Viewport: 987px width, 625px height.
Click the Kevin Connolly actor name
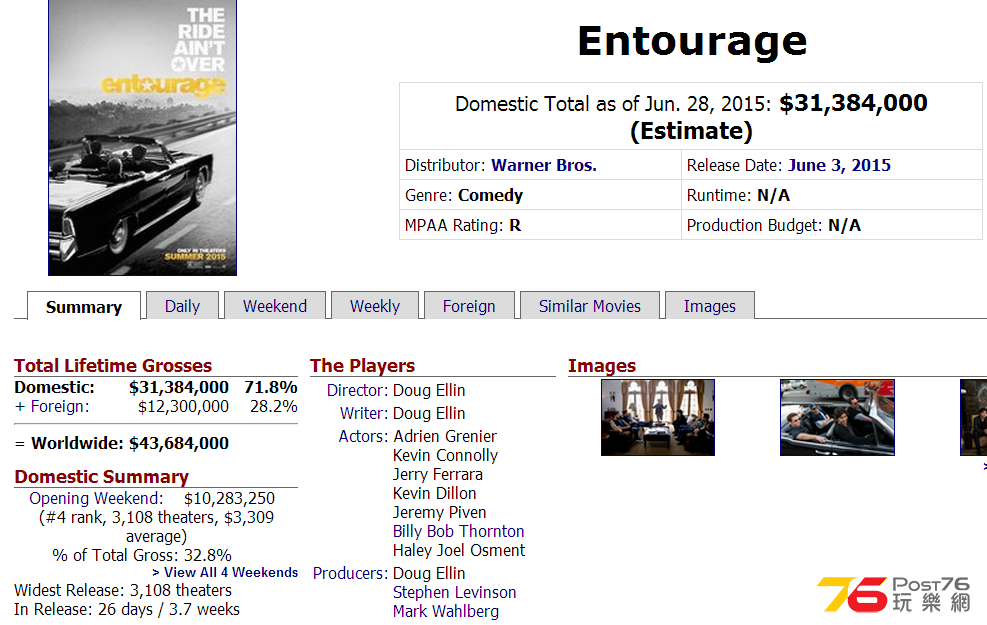pyautogui.click(x=446, y=455)
